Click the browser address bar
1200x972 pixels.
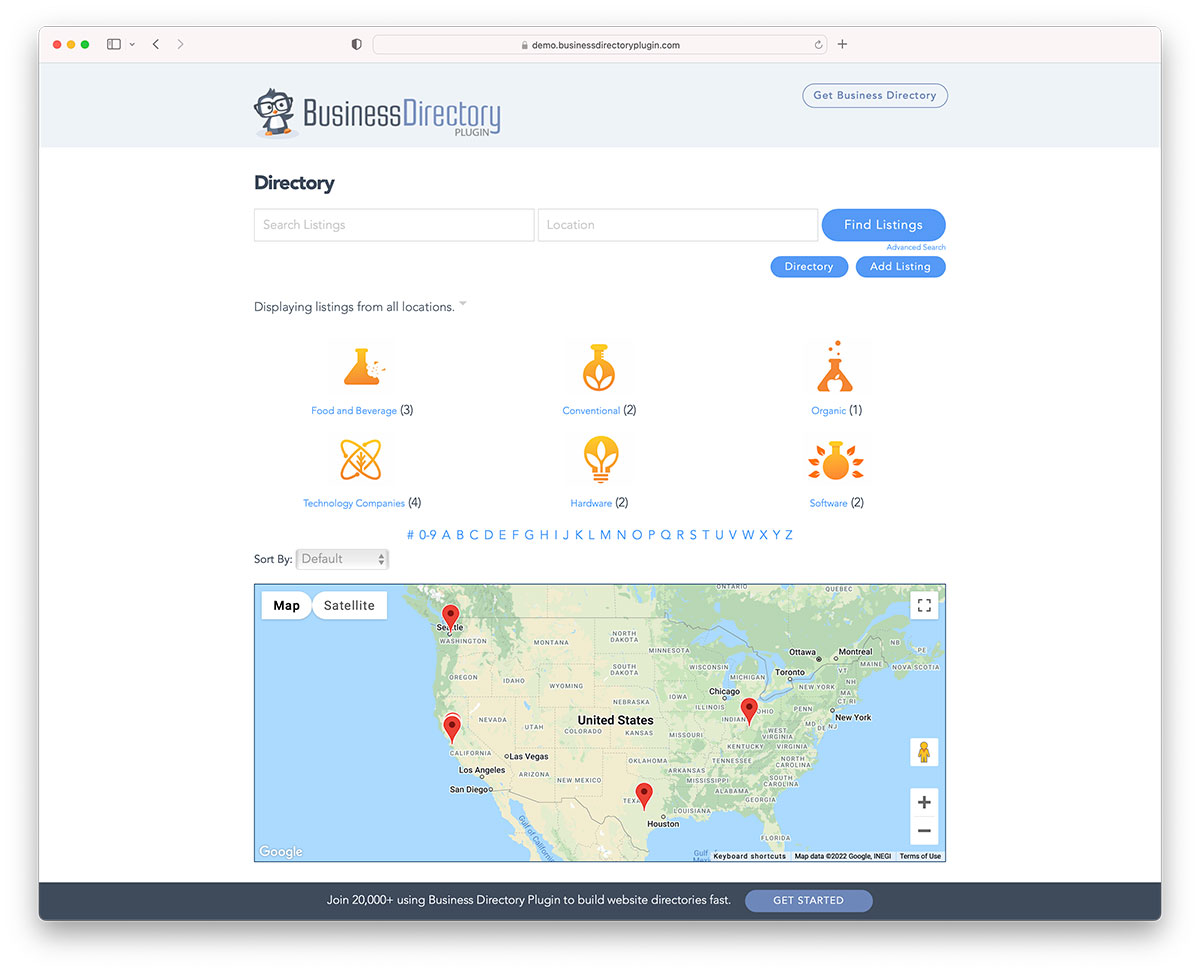[x=601, y=45]
